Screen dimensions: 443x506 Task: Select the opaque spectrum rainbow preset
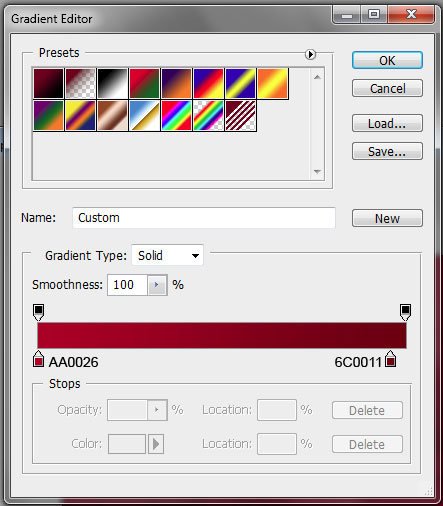[176, 115]
